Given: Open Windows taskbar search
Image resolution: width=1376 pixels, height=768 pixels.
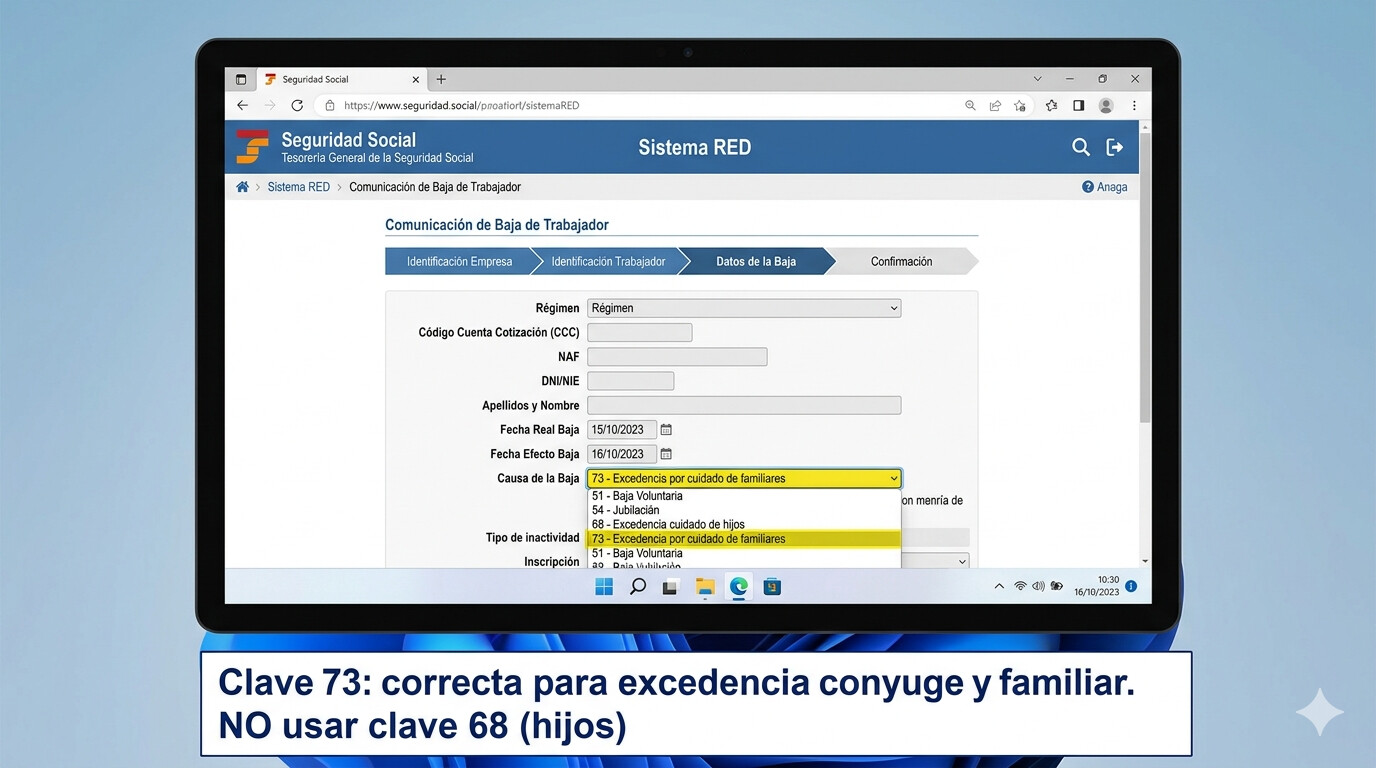Looking at the screenshot, I should tap(637, 587).
